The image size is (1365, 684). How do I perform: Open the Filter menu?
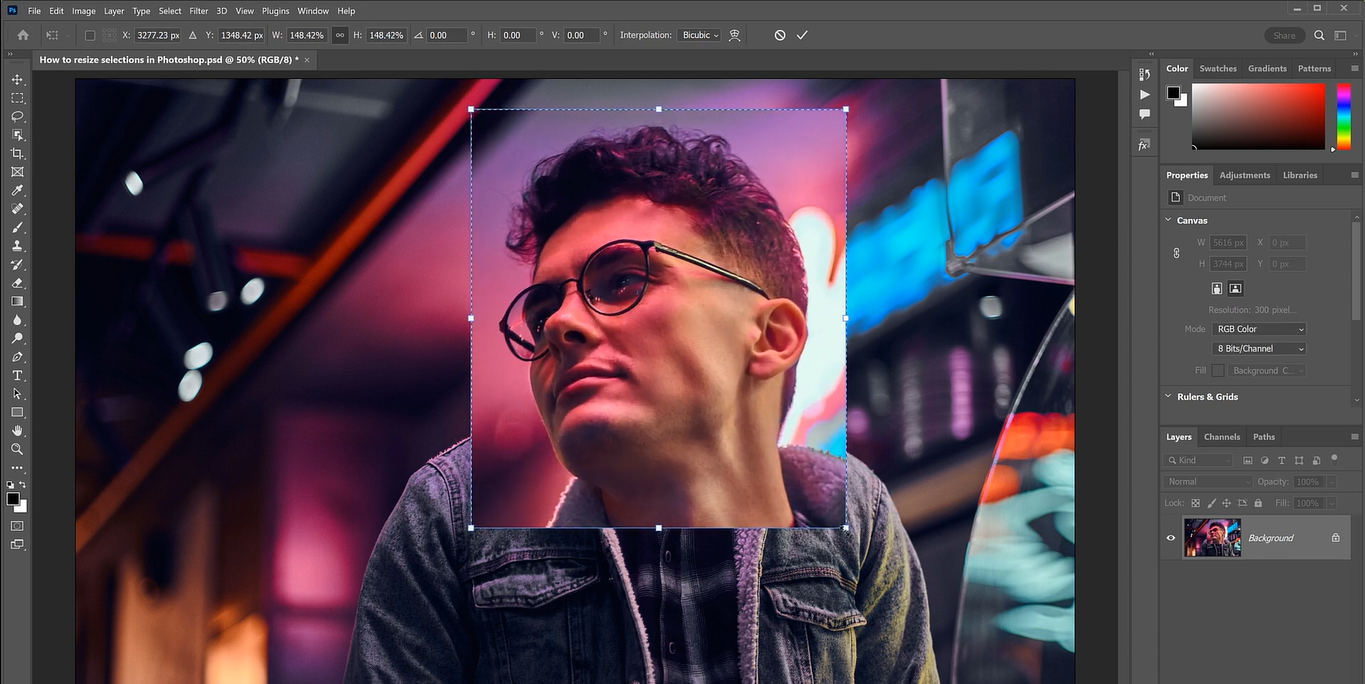[199, 11]
